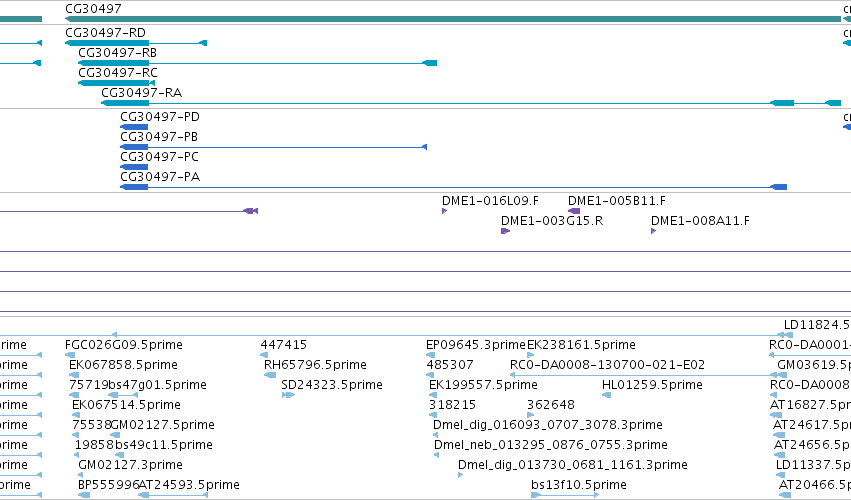The image size is (851, 500).
Task: Select the DME1-008A11.F marker arrow
Action: 653,231
